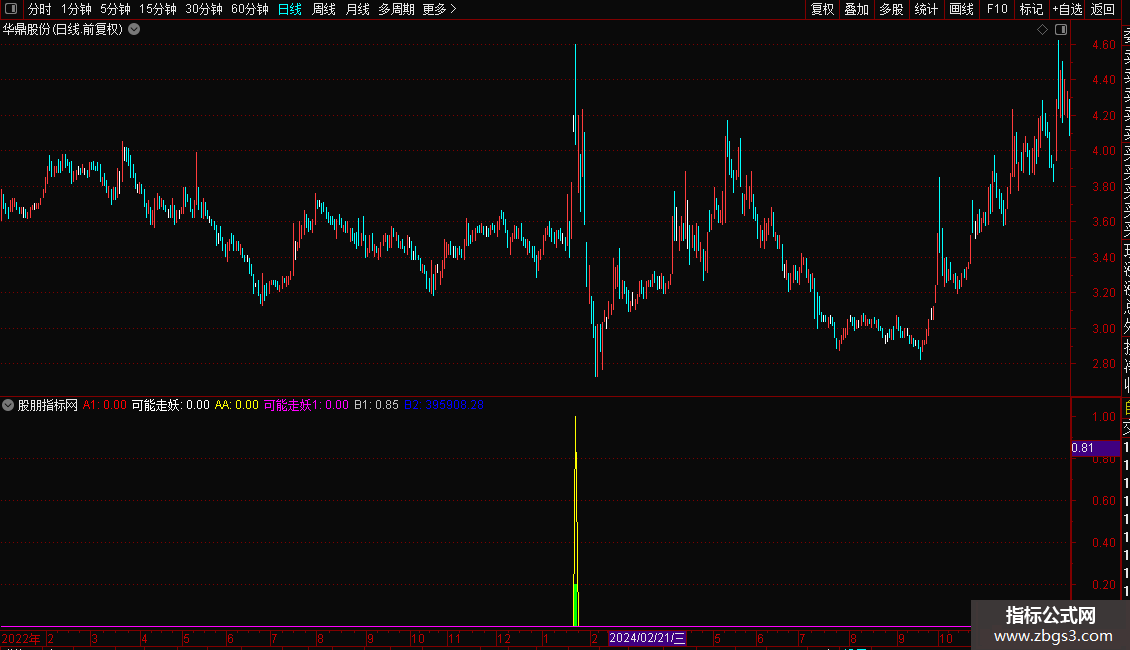This screenshot has height=650, width=1130.
Task: Click the B2: 395908.28 blue value
Action: (444, 405)
